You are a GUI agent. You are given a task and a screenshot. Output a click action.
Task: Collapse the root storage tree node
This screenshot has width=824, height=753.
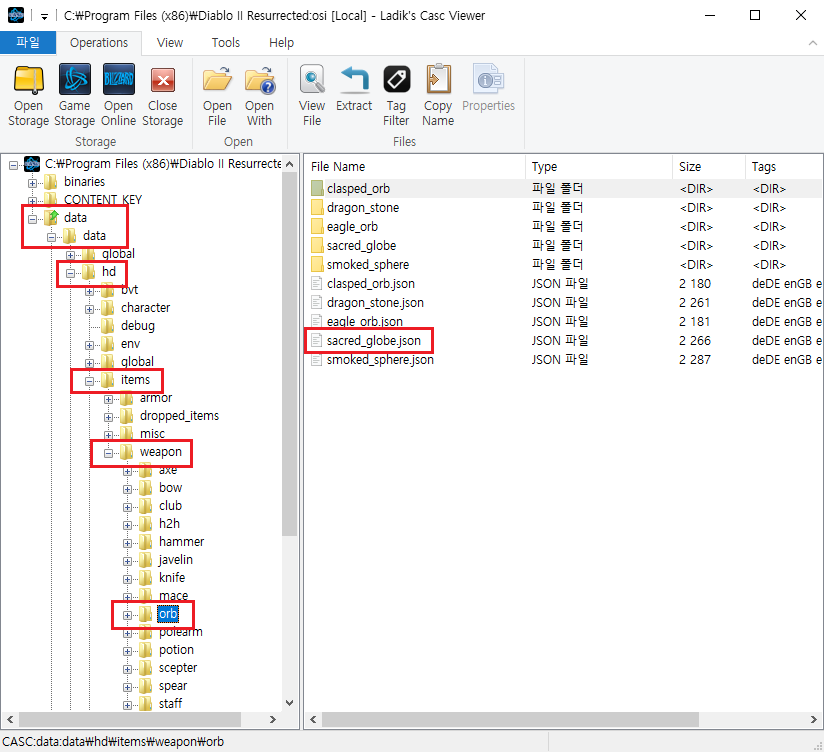point(13,166)
